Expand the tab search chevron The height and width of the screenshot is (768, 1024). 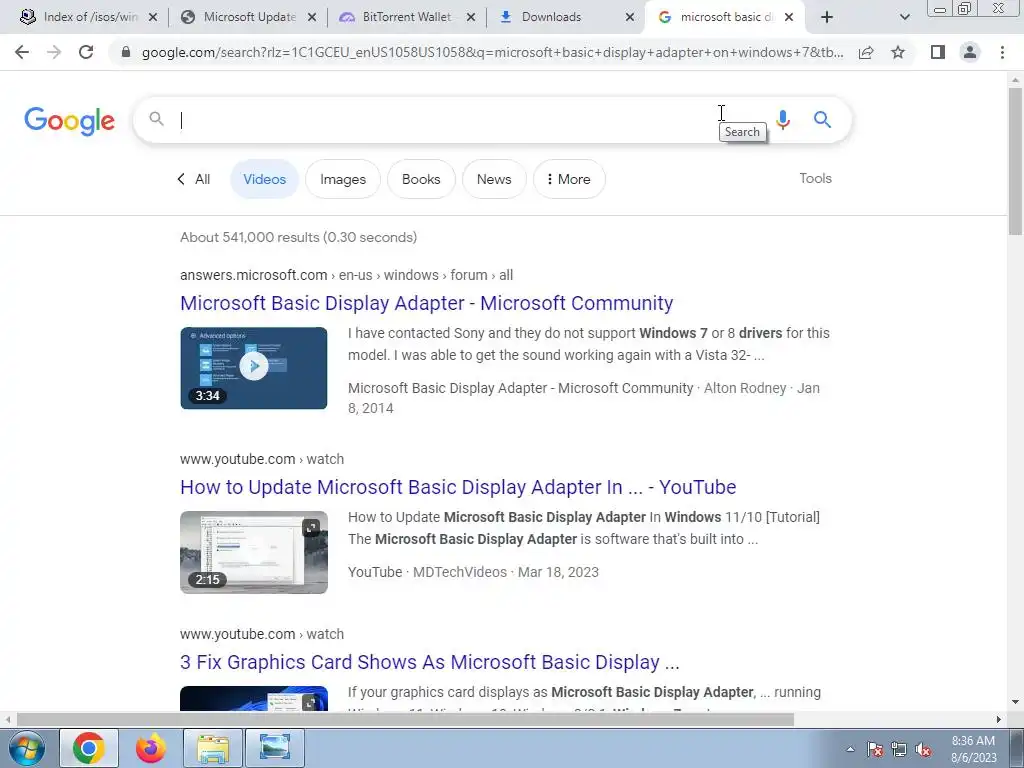pyautogui.click(x=904, y=18)
